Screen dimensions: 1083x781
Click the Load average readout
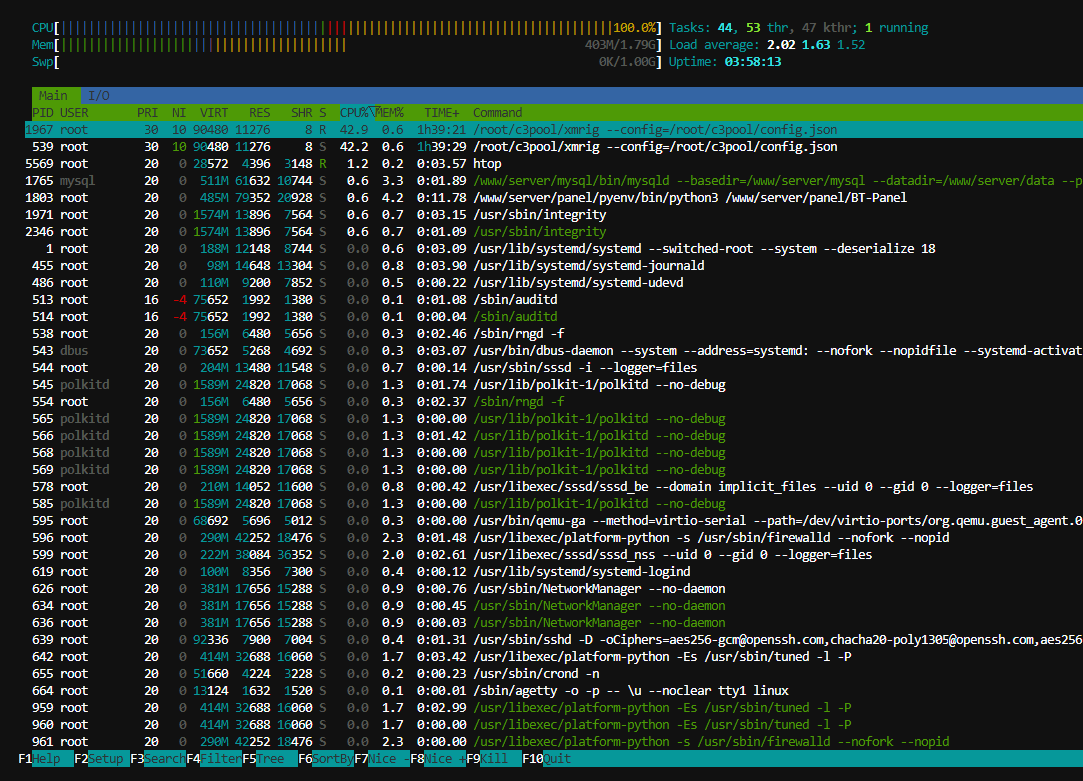(767, 45)
